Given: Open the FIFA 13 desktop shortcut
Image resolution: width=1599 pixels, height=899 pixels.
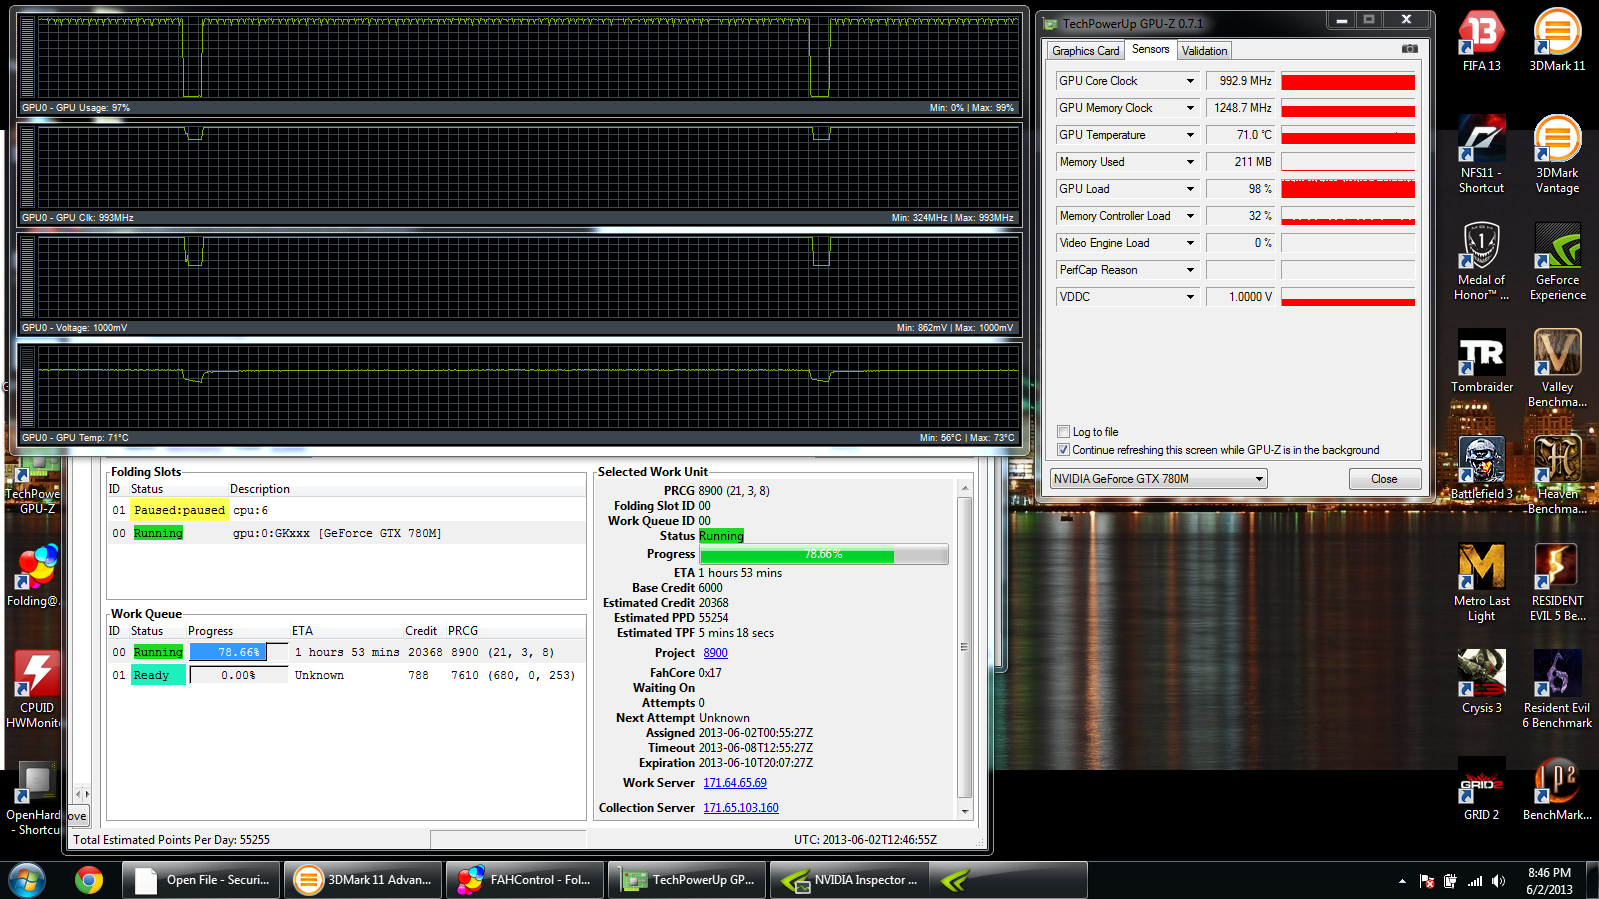Looking at the screenshot, I should tap(1481, 41).
